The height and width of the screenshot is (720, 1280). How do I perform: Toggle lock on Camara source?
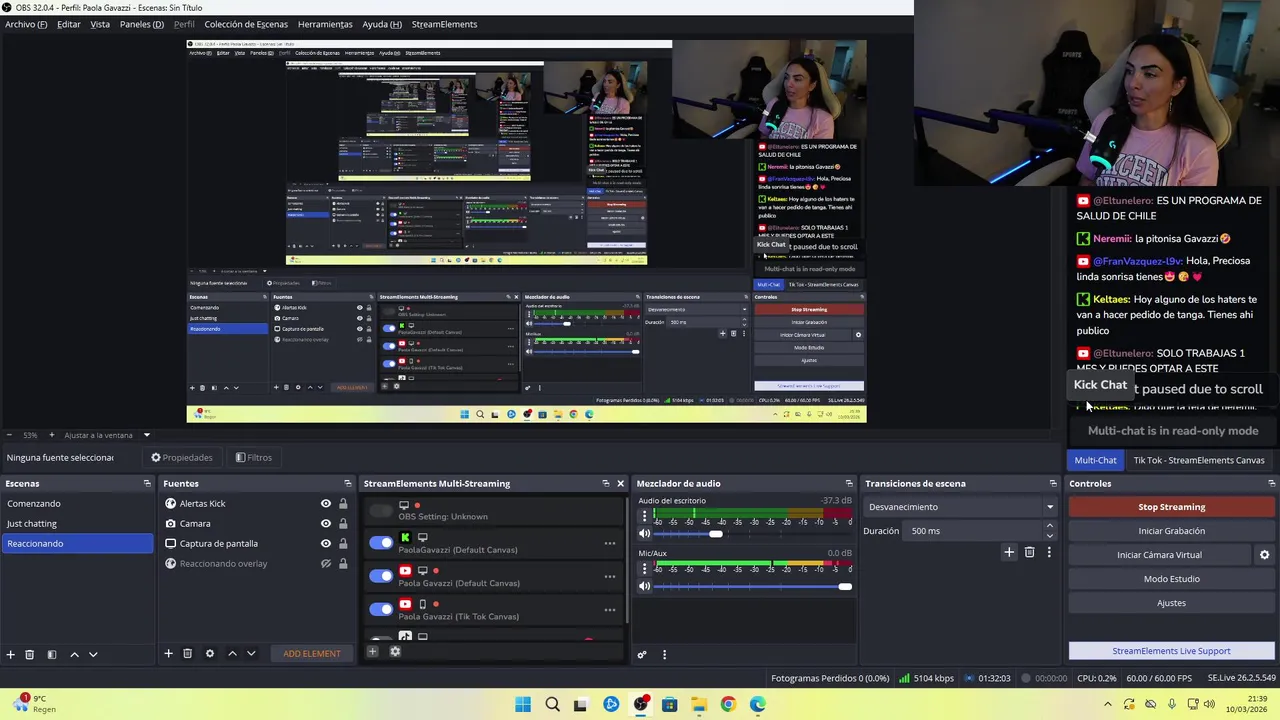(343, 523)
